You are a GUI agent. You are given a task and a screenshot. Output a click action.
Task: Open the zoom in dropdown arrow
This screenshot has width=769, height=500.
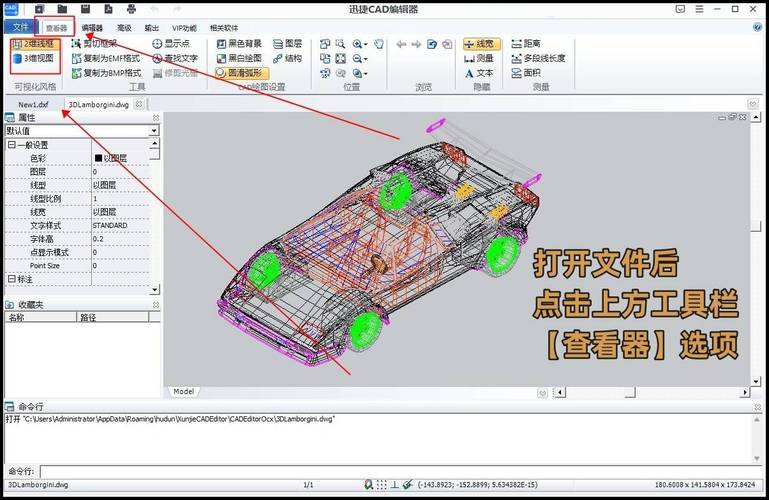(366, 45)
